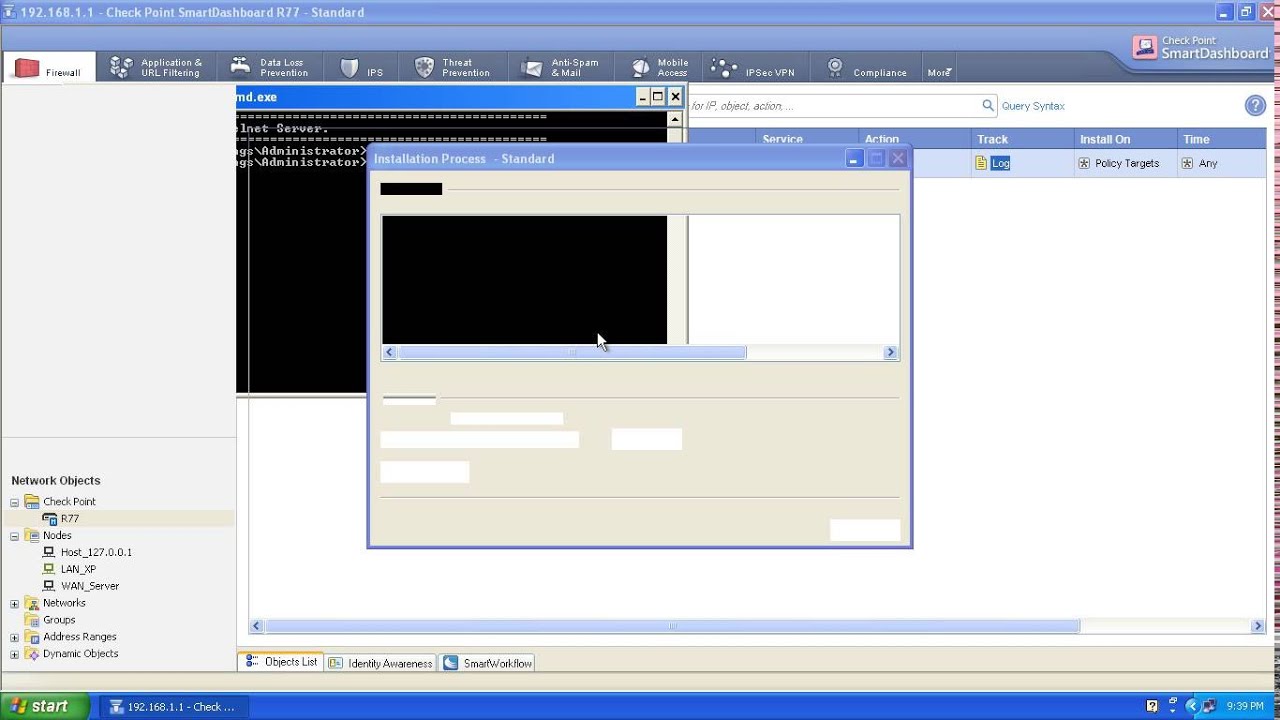Image resolution: width=1280 pixels, height=720 pixels.
Task: Click the Log track cell
Action: pos(1022,163)
